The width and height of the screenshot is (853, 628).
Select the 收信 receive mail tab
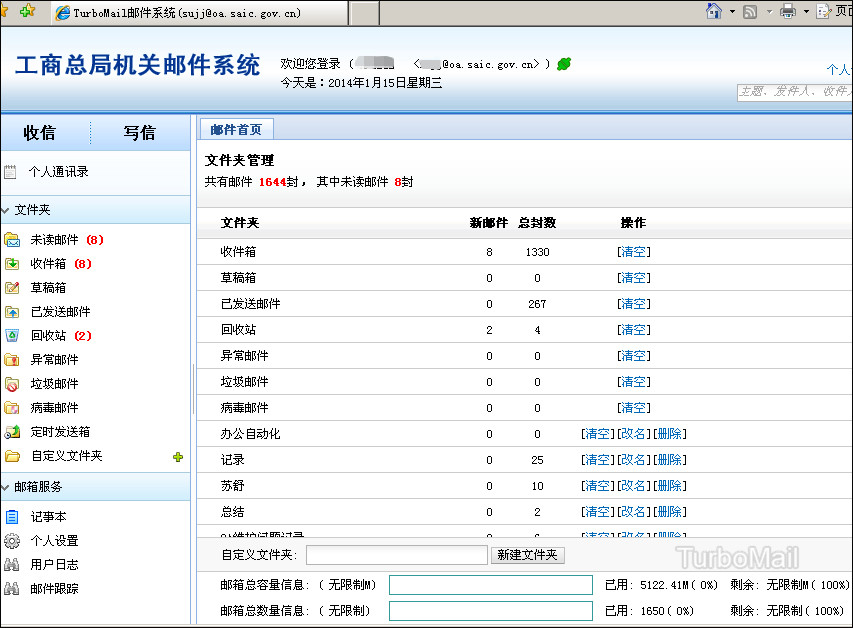coord(40,133)
